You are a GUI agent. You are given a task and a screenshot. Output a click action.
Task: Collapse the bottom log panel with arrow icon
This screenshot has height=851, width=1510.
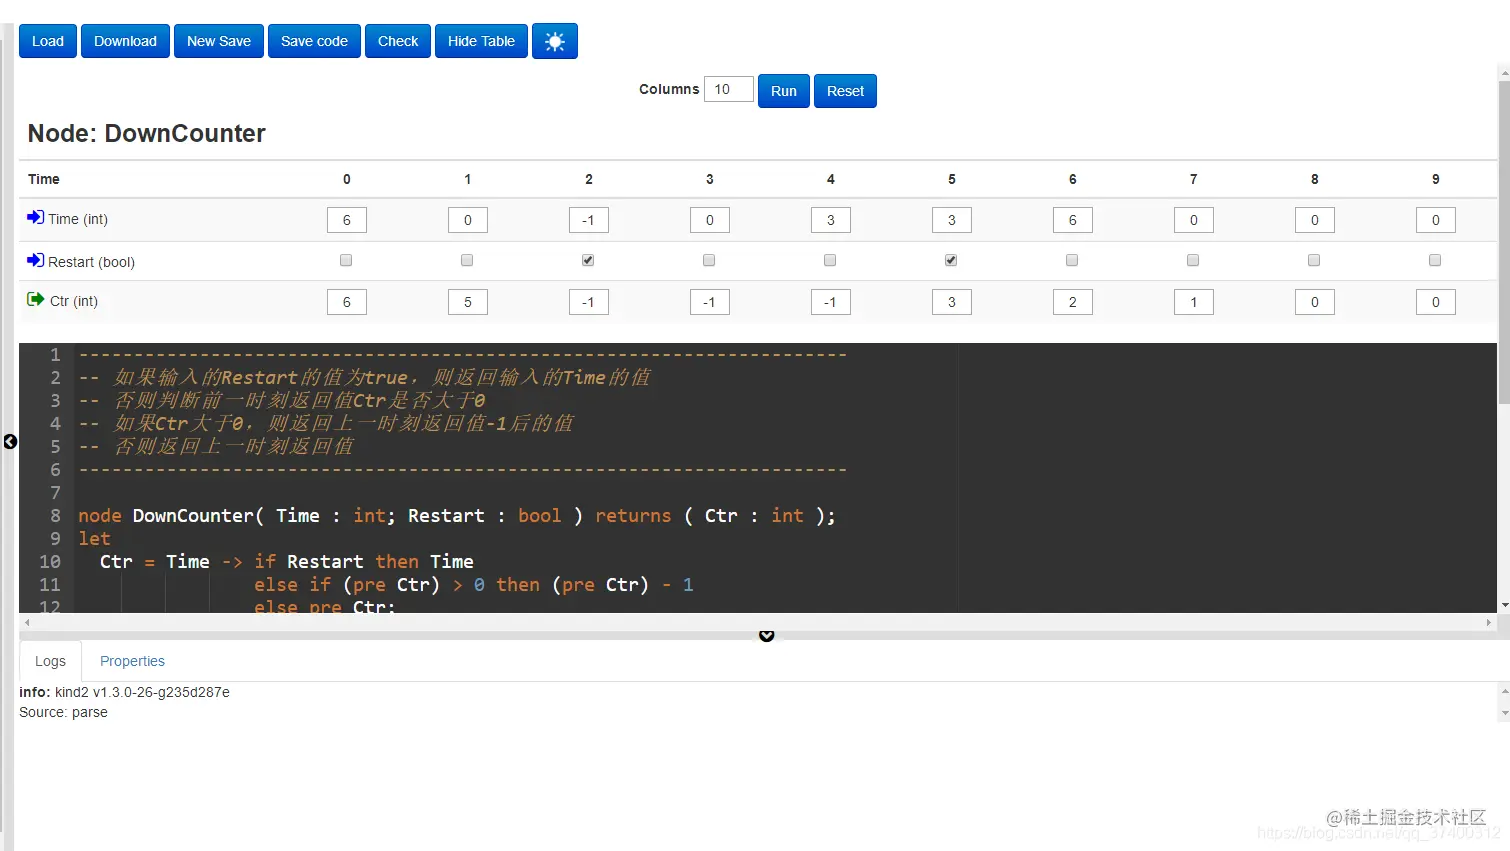click(x=766, y=635)
